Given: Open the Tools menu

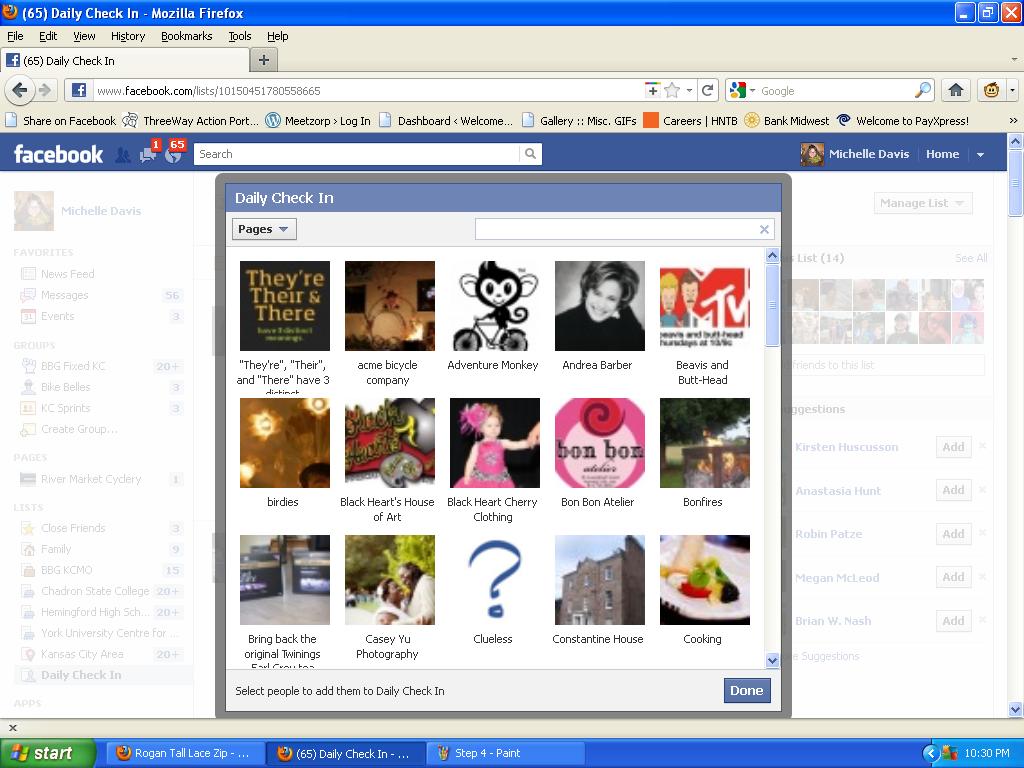Looking at the screenshot, I should (x=240, y=36).
